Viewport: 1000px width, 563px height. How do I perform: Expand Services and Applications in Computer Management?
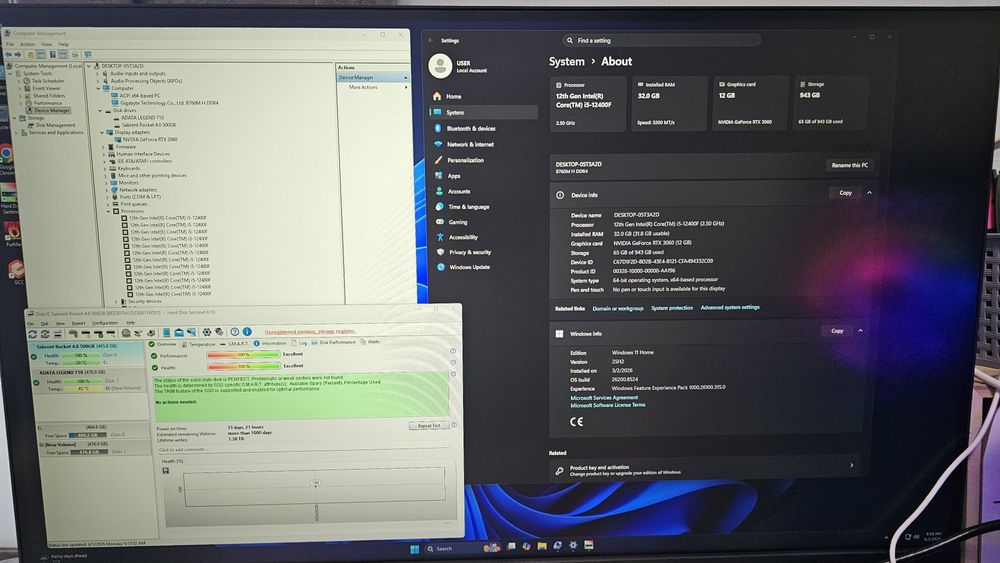16,133
